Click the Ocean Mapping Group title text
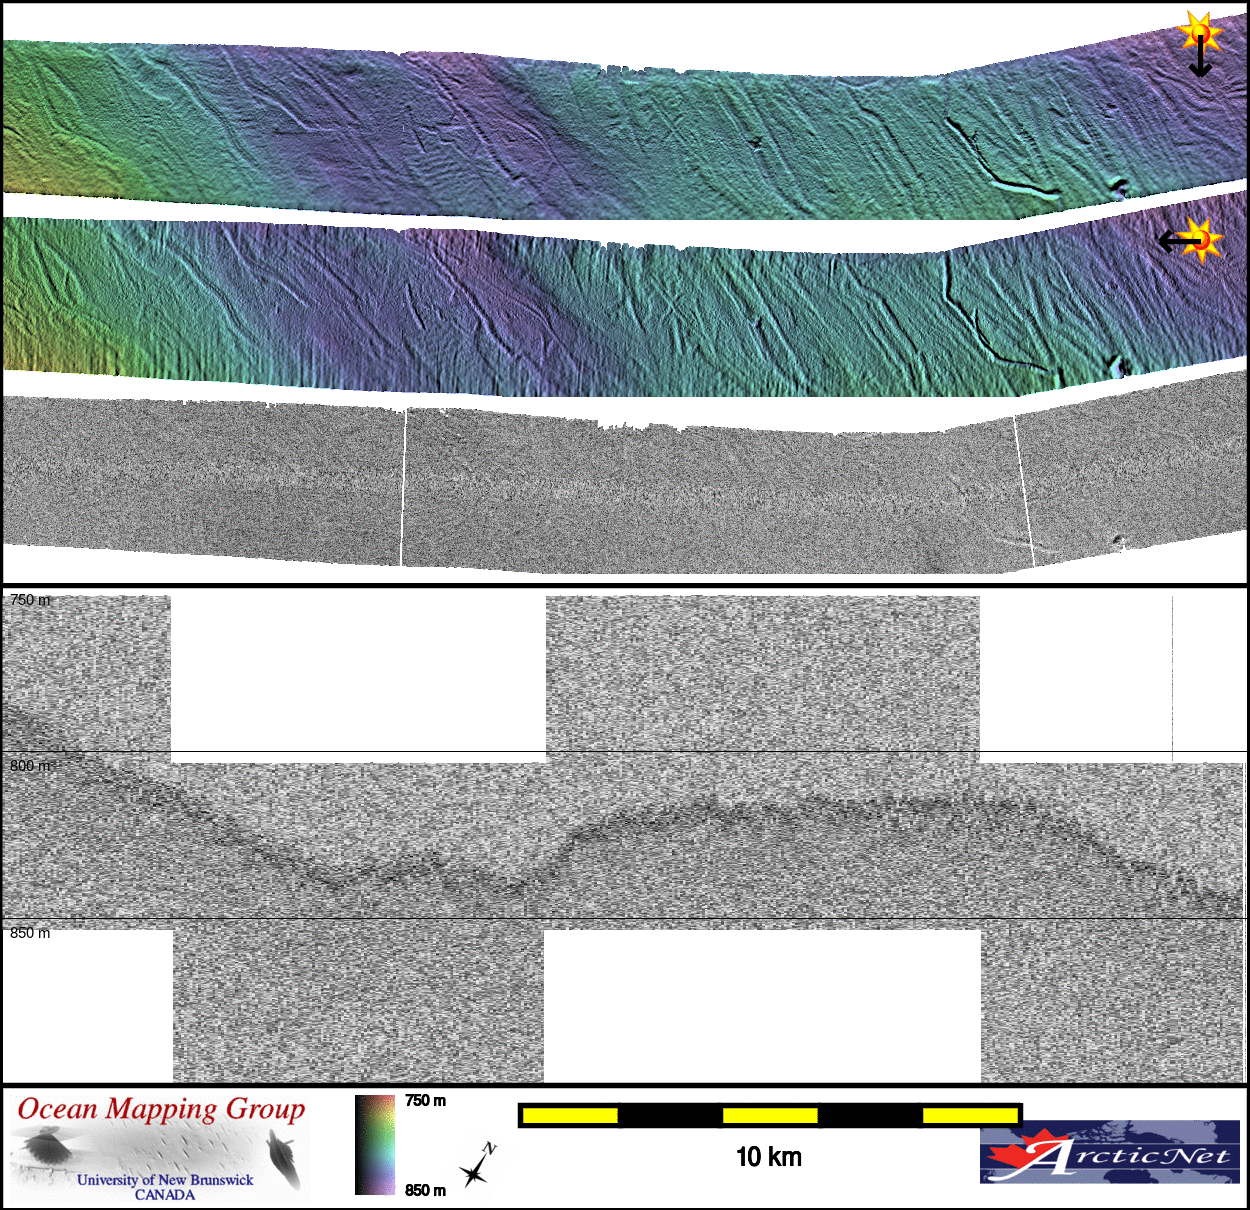 [161, 1109]
